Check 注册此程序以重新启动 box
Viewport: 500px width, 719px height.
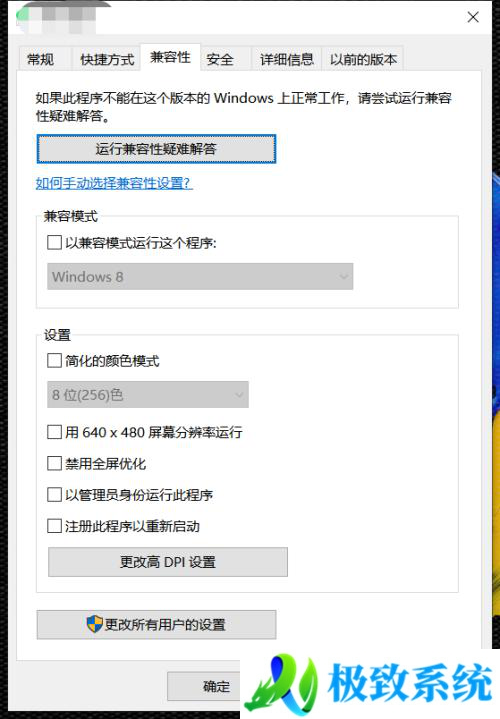click(55, 526)
